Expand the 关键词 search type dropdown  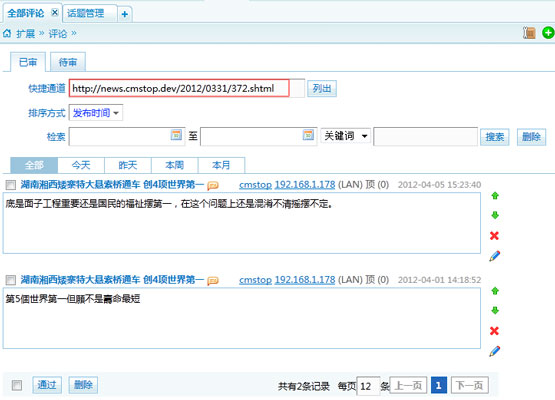pos(346,136)
